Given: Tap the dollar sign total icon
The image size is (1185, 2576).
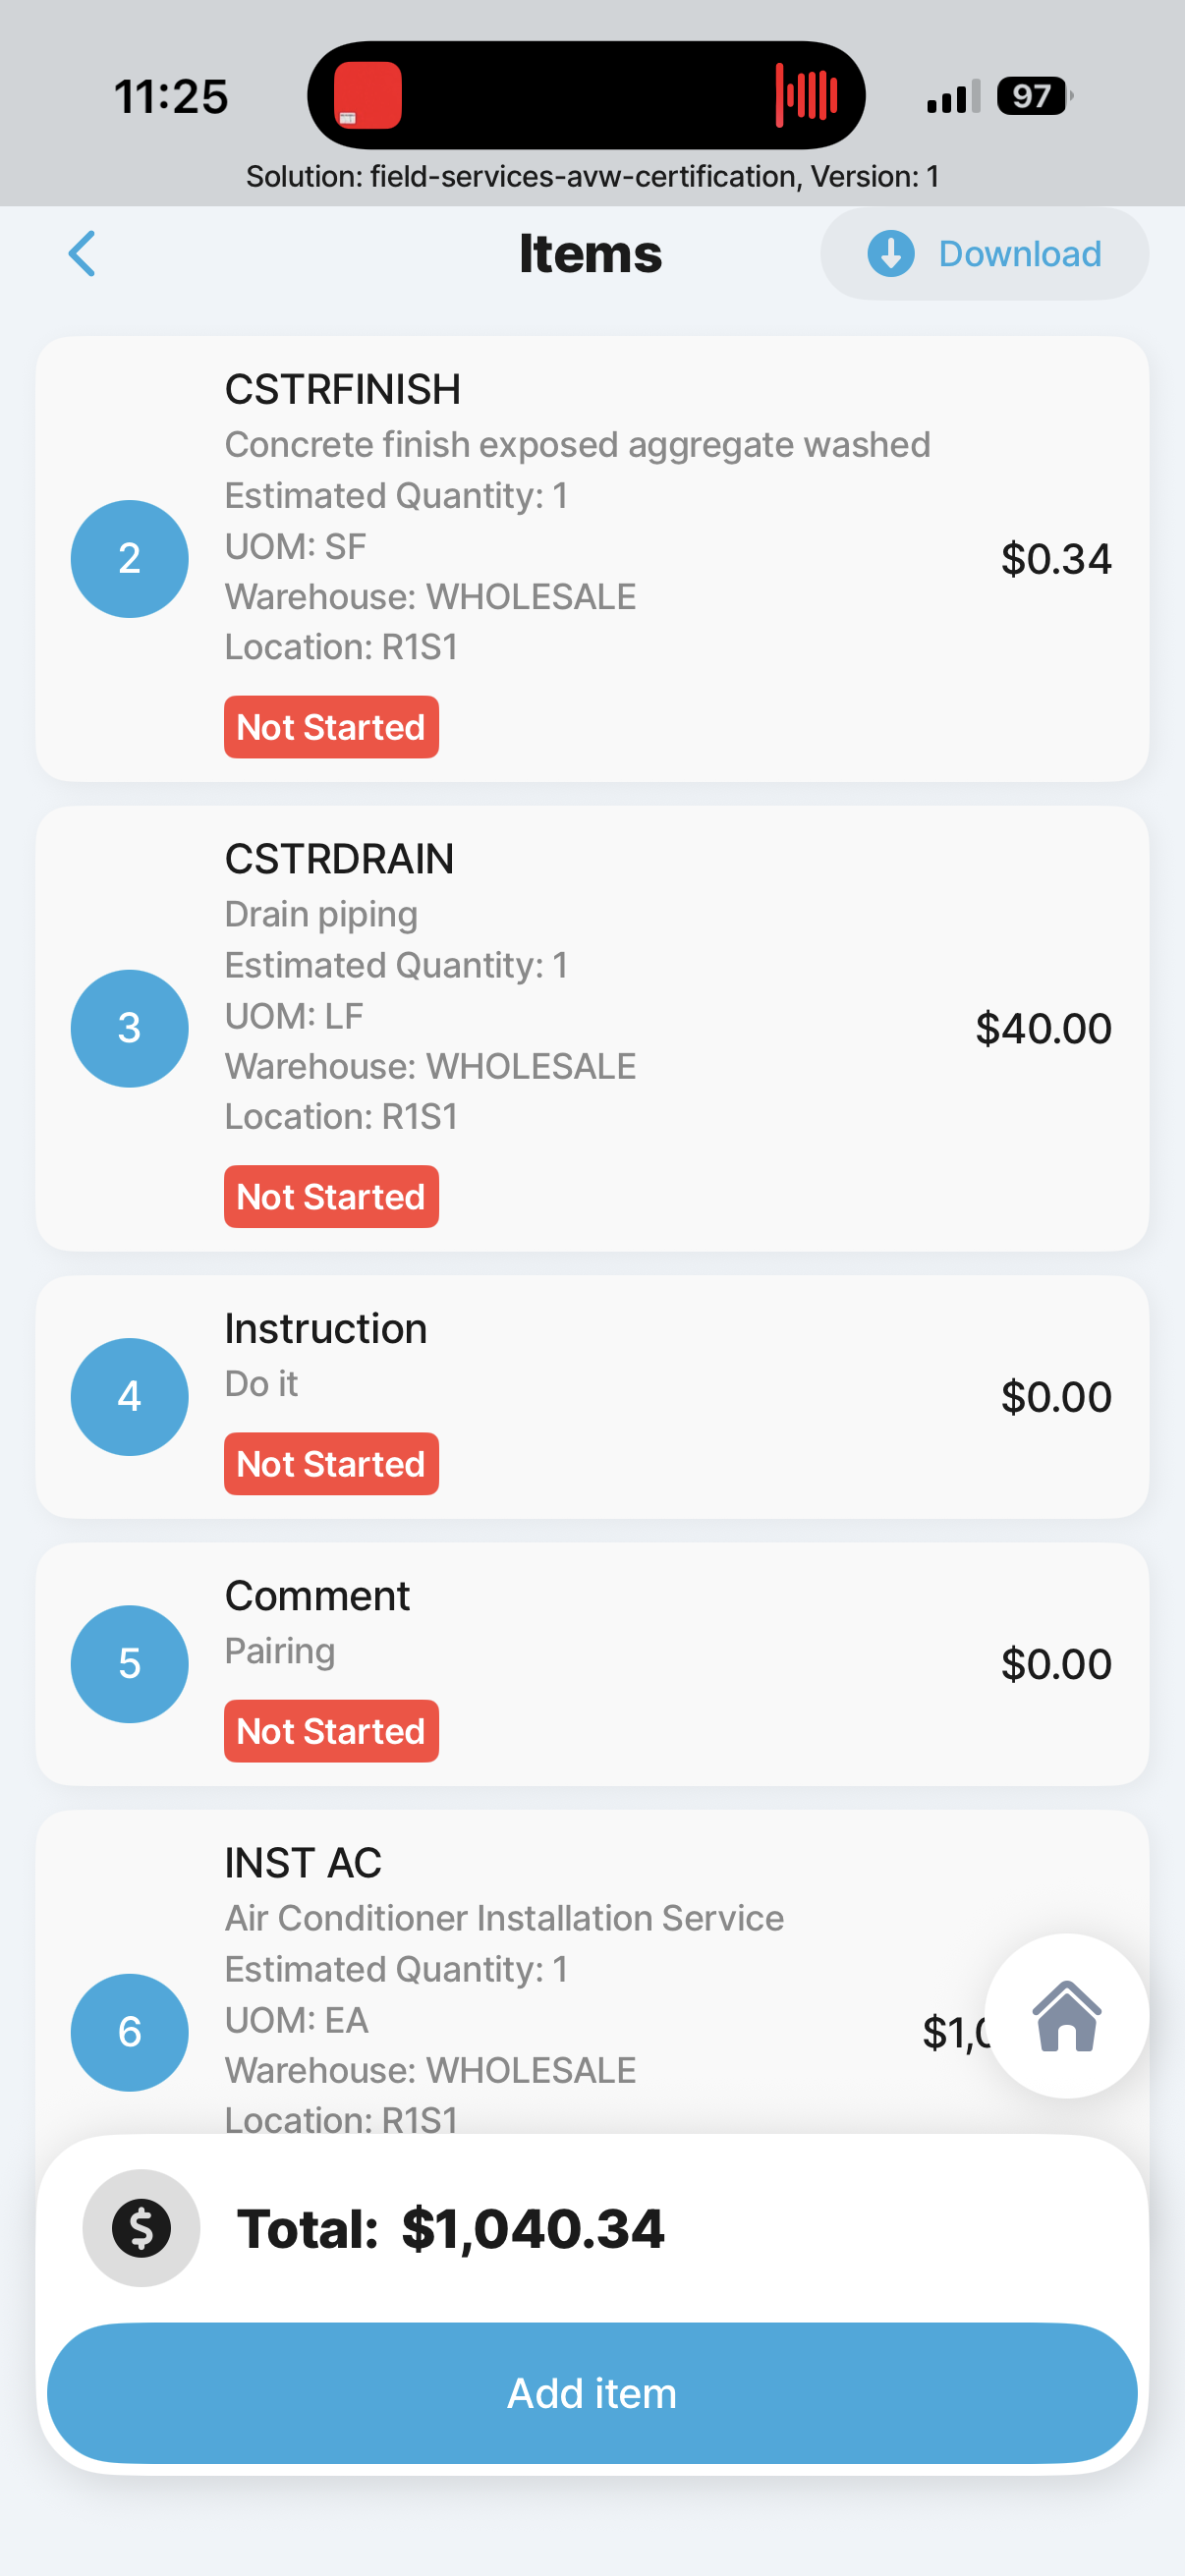Looking at the screenshot, I should 141,2228.
